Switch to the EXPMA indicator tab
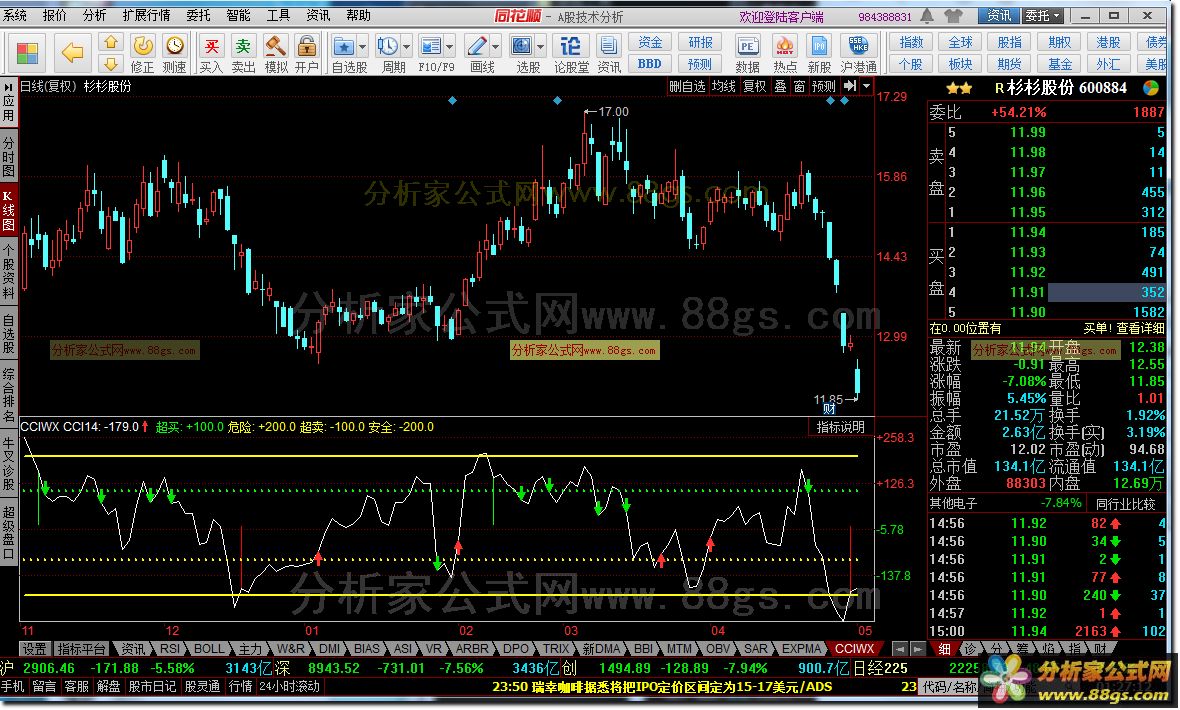The width and height of the screenshot is (1180, 710). [801, 648]
